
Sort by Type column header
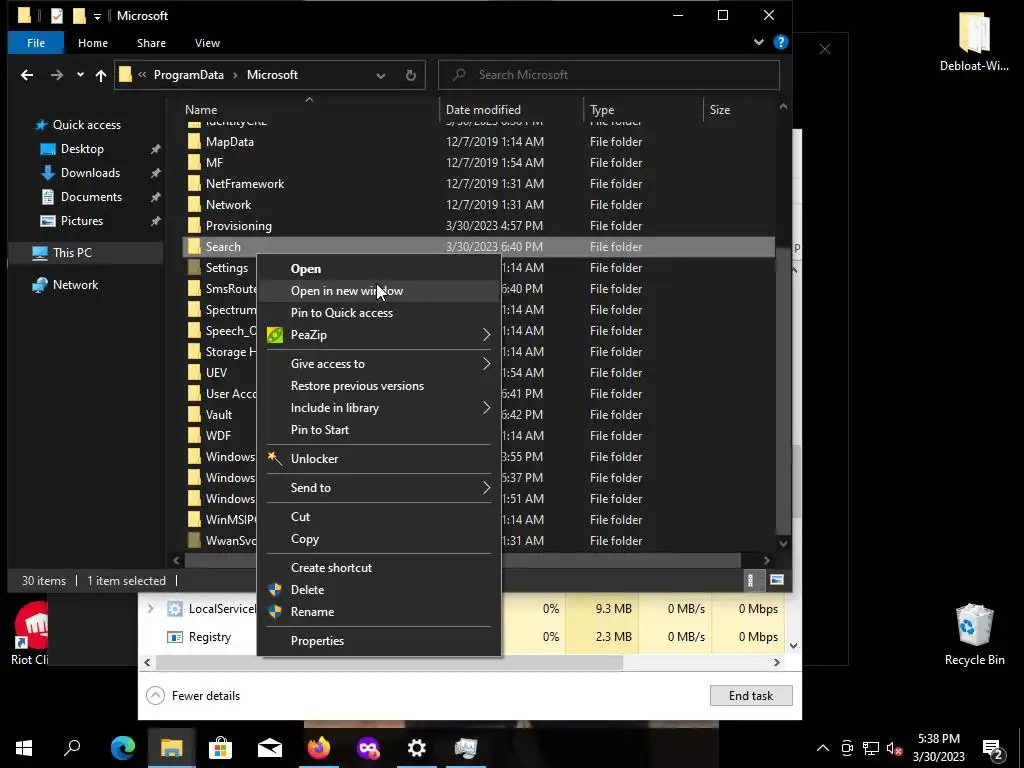[x=601, y=110]
